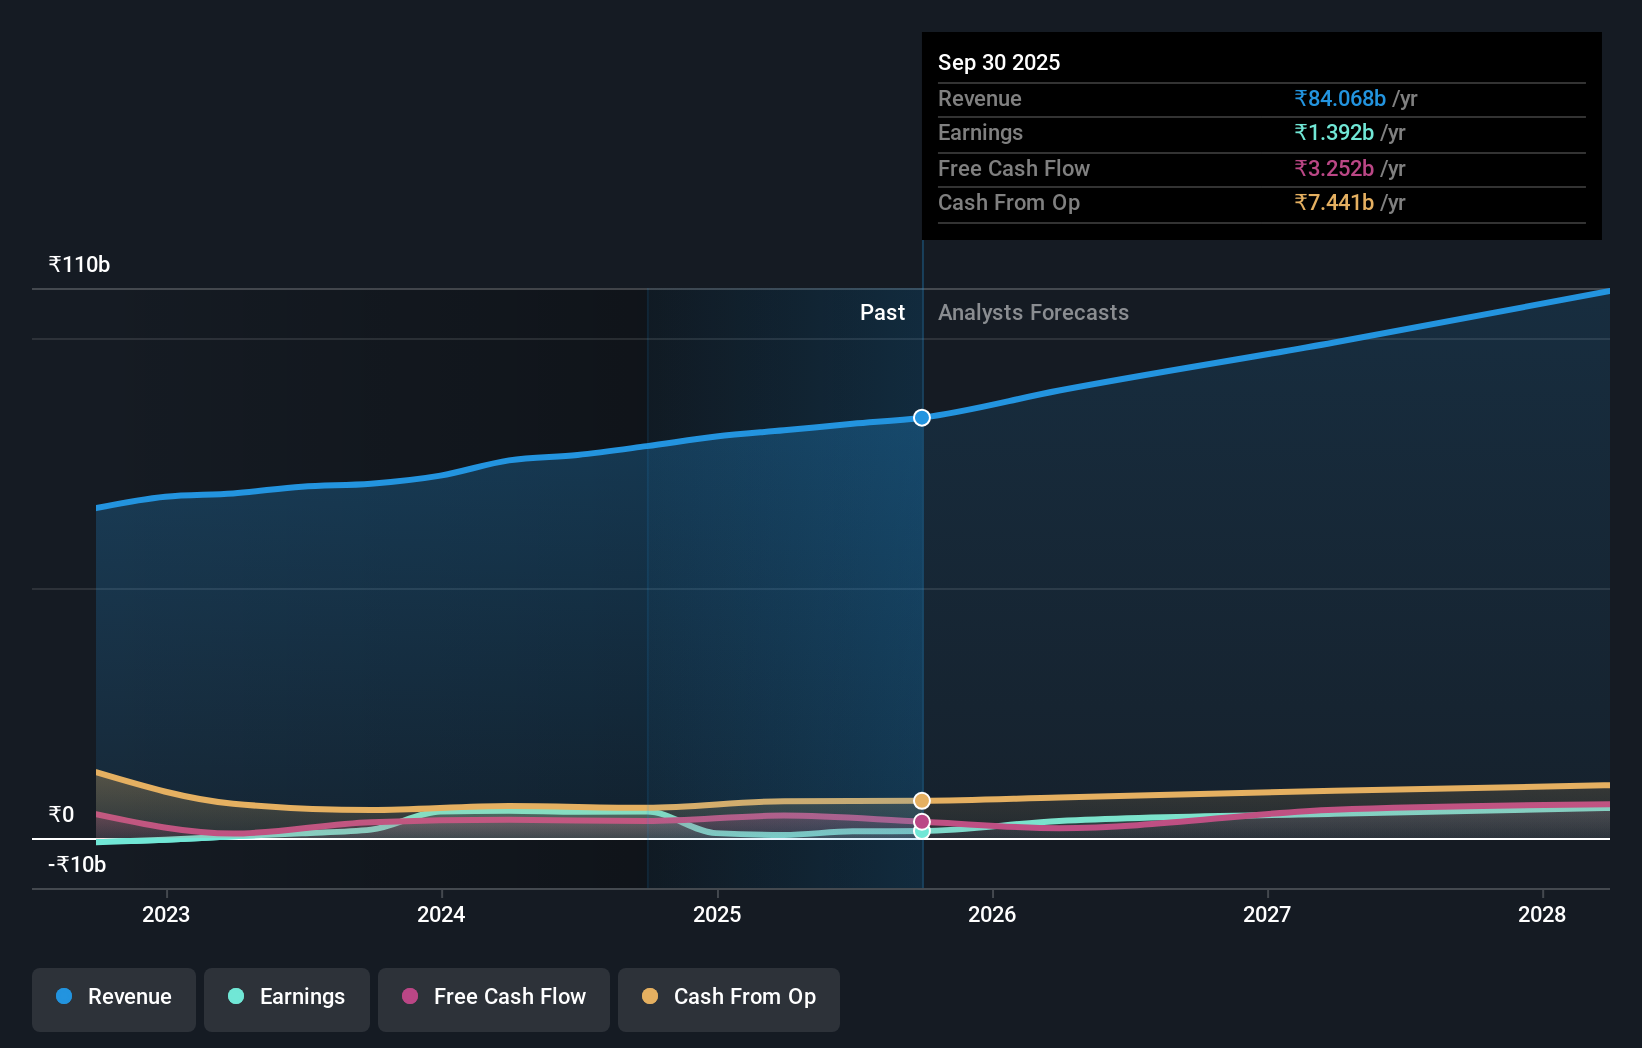The width and height of the screenshot is (1642, 1048).
Task: Click the pink Free Cash Flow dot
Action: coord(409,996)
